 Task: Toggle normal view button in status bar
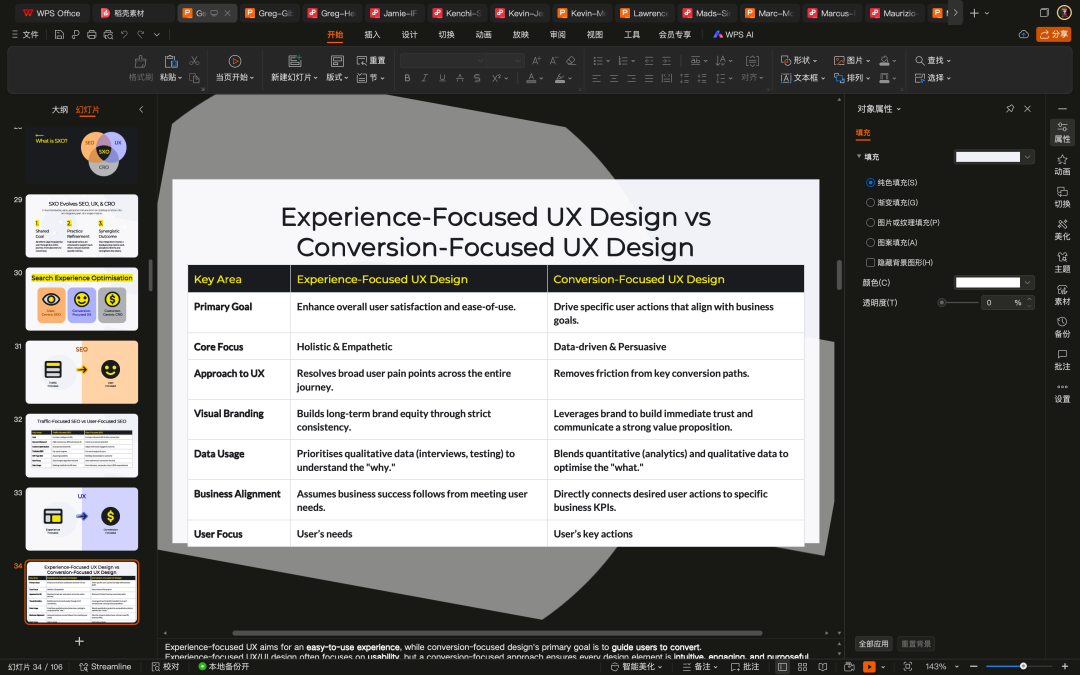782,667
